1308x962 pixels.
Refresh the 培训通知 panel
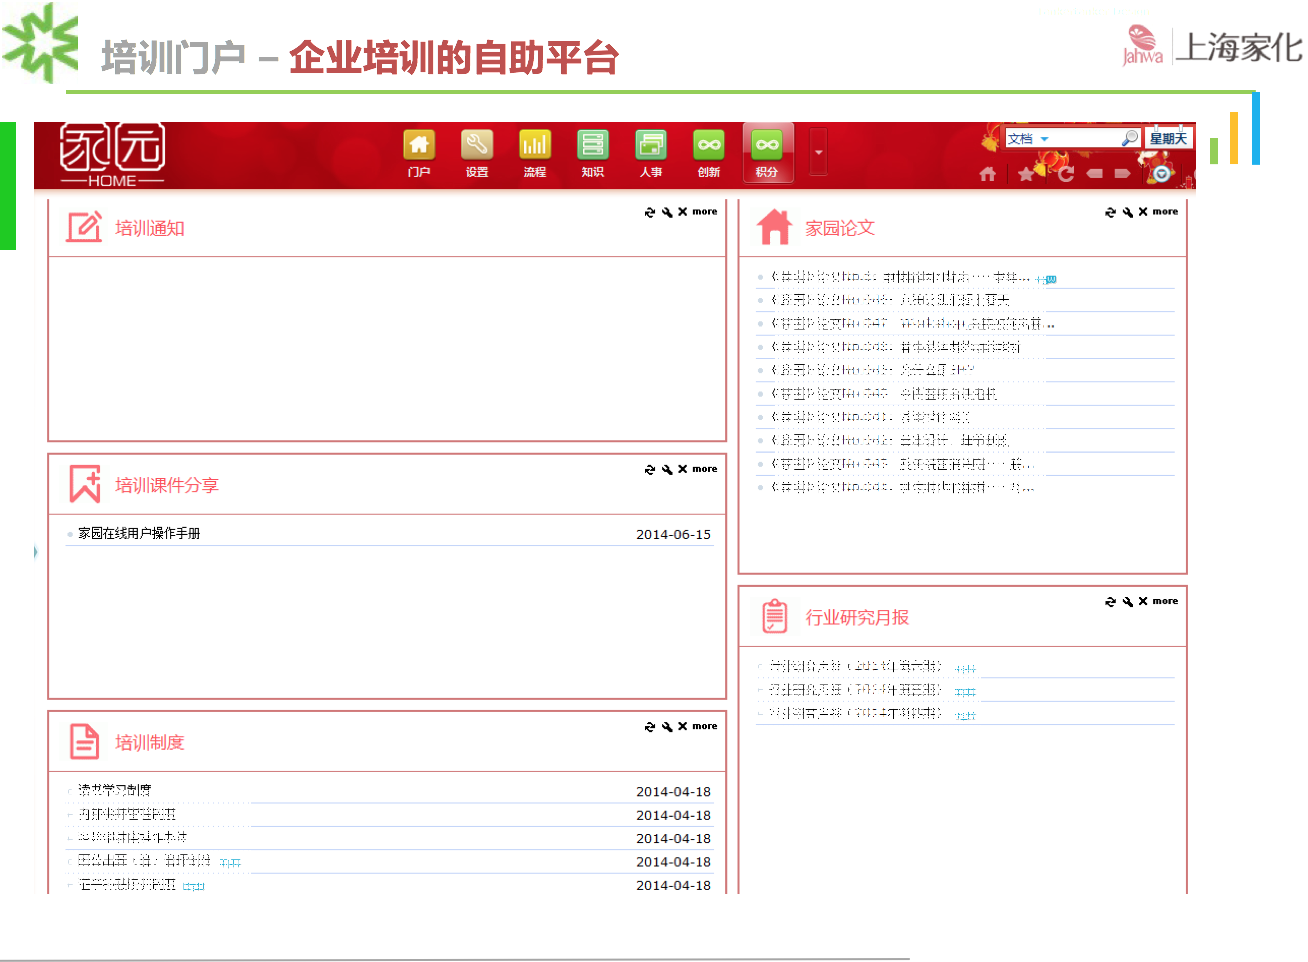(650, 212)
